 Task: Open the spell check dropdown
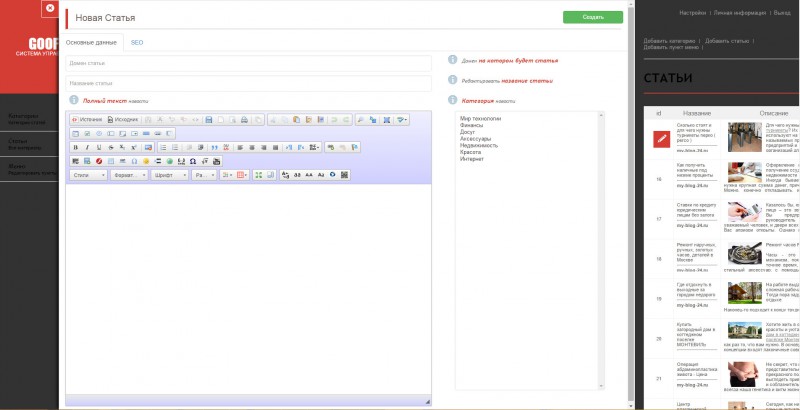pyautogui.click(x=402, y=120)
